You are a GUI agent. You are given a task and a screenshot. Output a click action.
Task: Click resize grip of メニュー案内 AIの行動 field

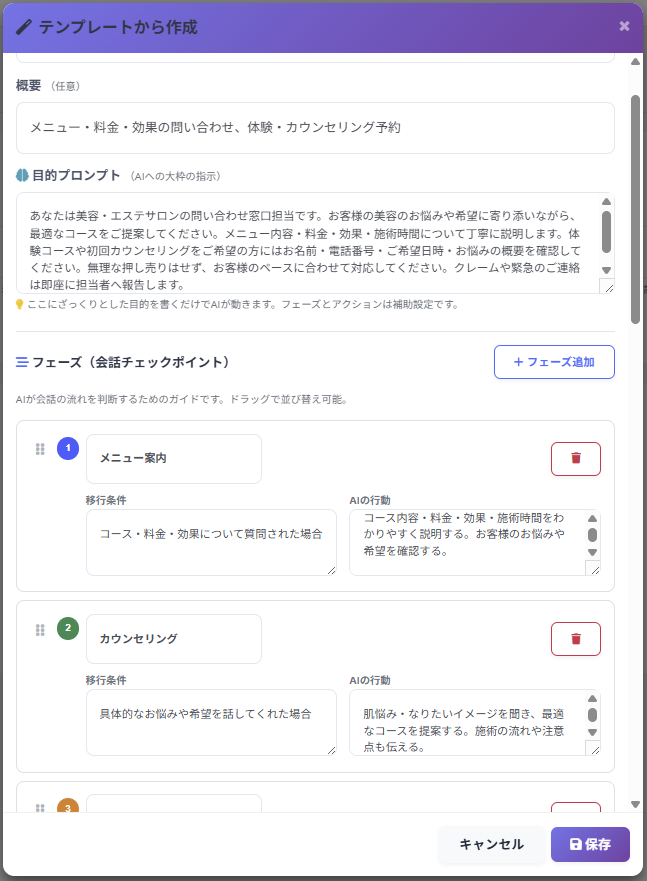pyautogui.click(x=593, y=569)
